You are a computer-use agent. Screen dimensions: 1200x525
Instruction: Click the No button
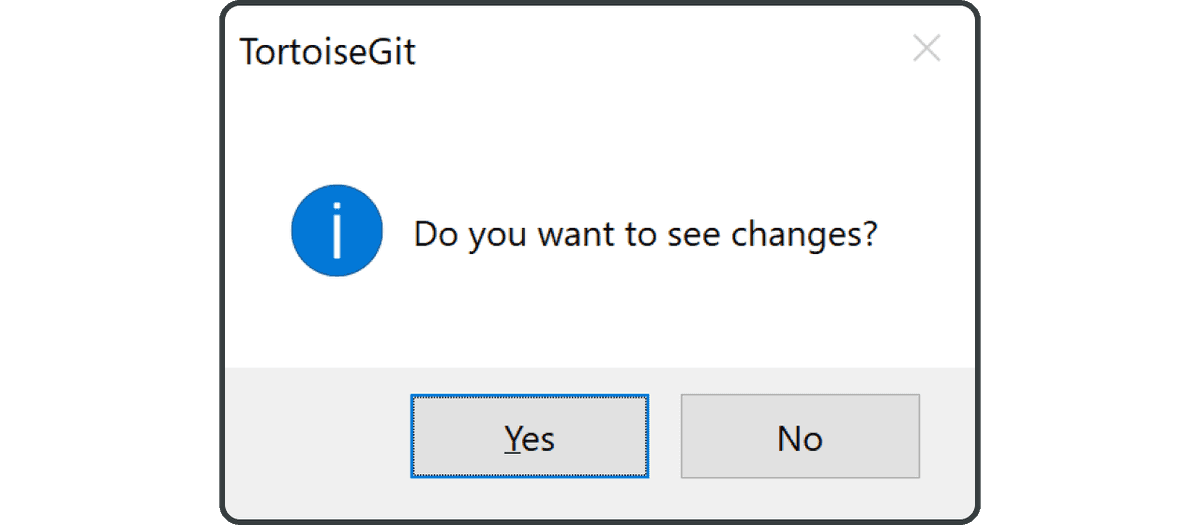(x=800, y=437)
